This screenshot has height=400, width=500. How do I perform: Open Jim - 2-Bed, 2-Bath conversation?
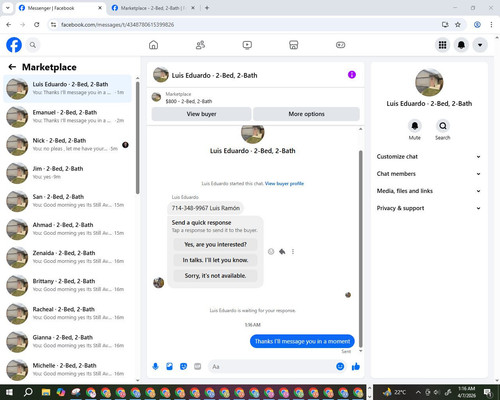68,173
